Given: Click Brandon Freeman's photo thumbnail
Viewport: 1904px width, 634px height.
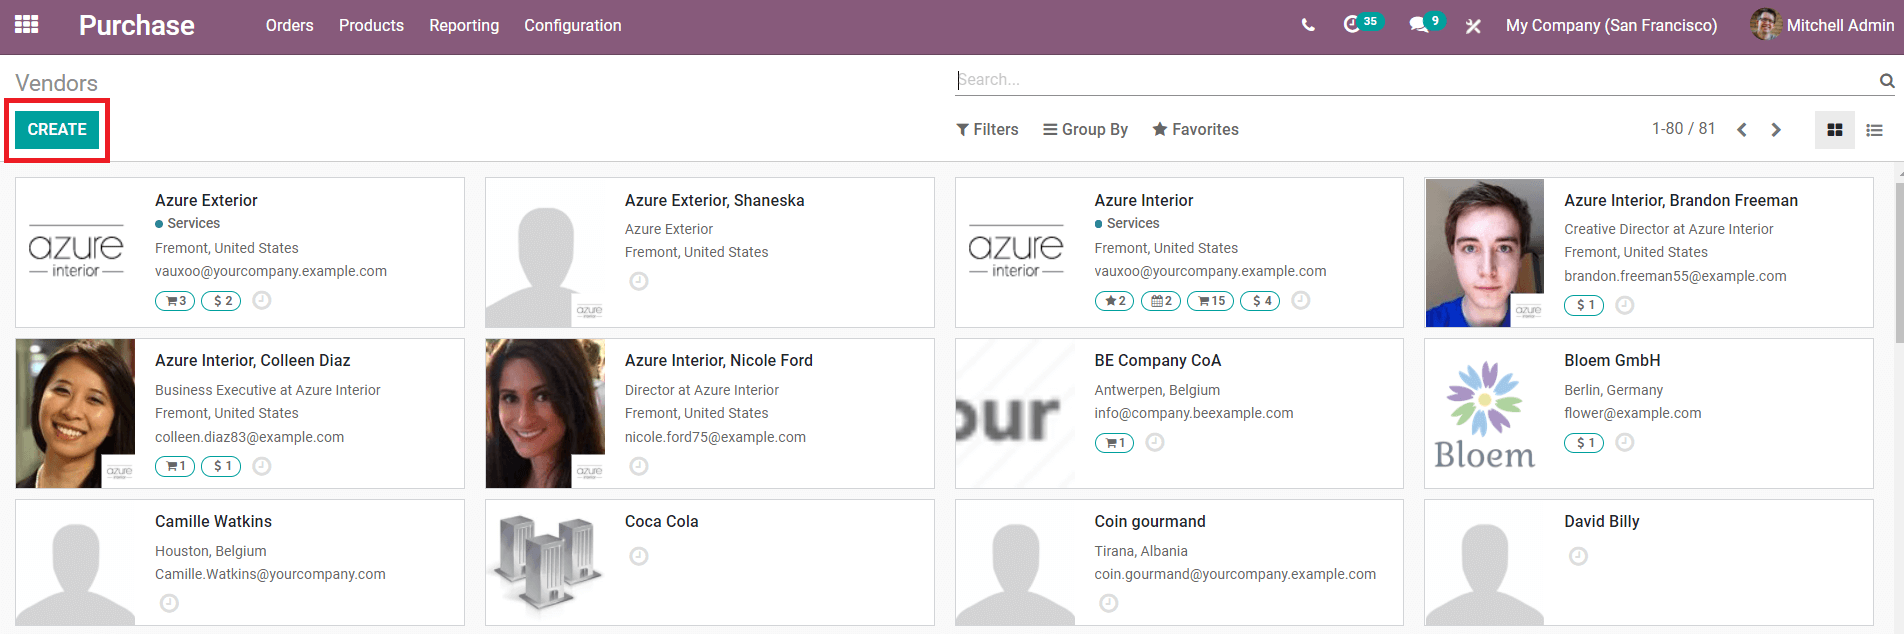Looking at the screenshot, I should [x=1485, y=253].
